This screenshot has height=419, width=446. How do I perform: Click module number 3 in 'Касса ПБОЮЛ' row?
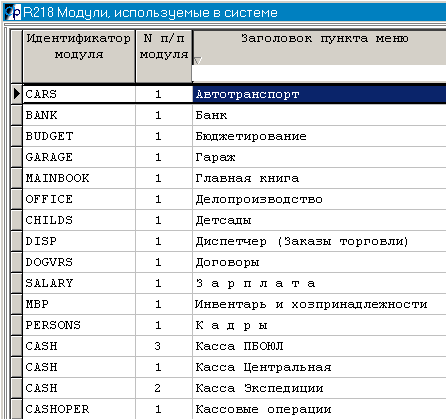click(x=164, y=346)
